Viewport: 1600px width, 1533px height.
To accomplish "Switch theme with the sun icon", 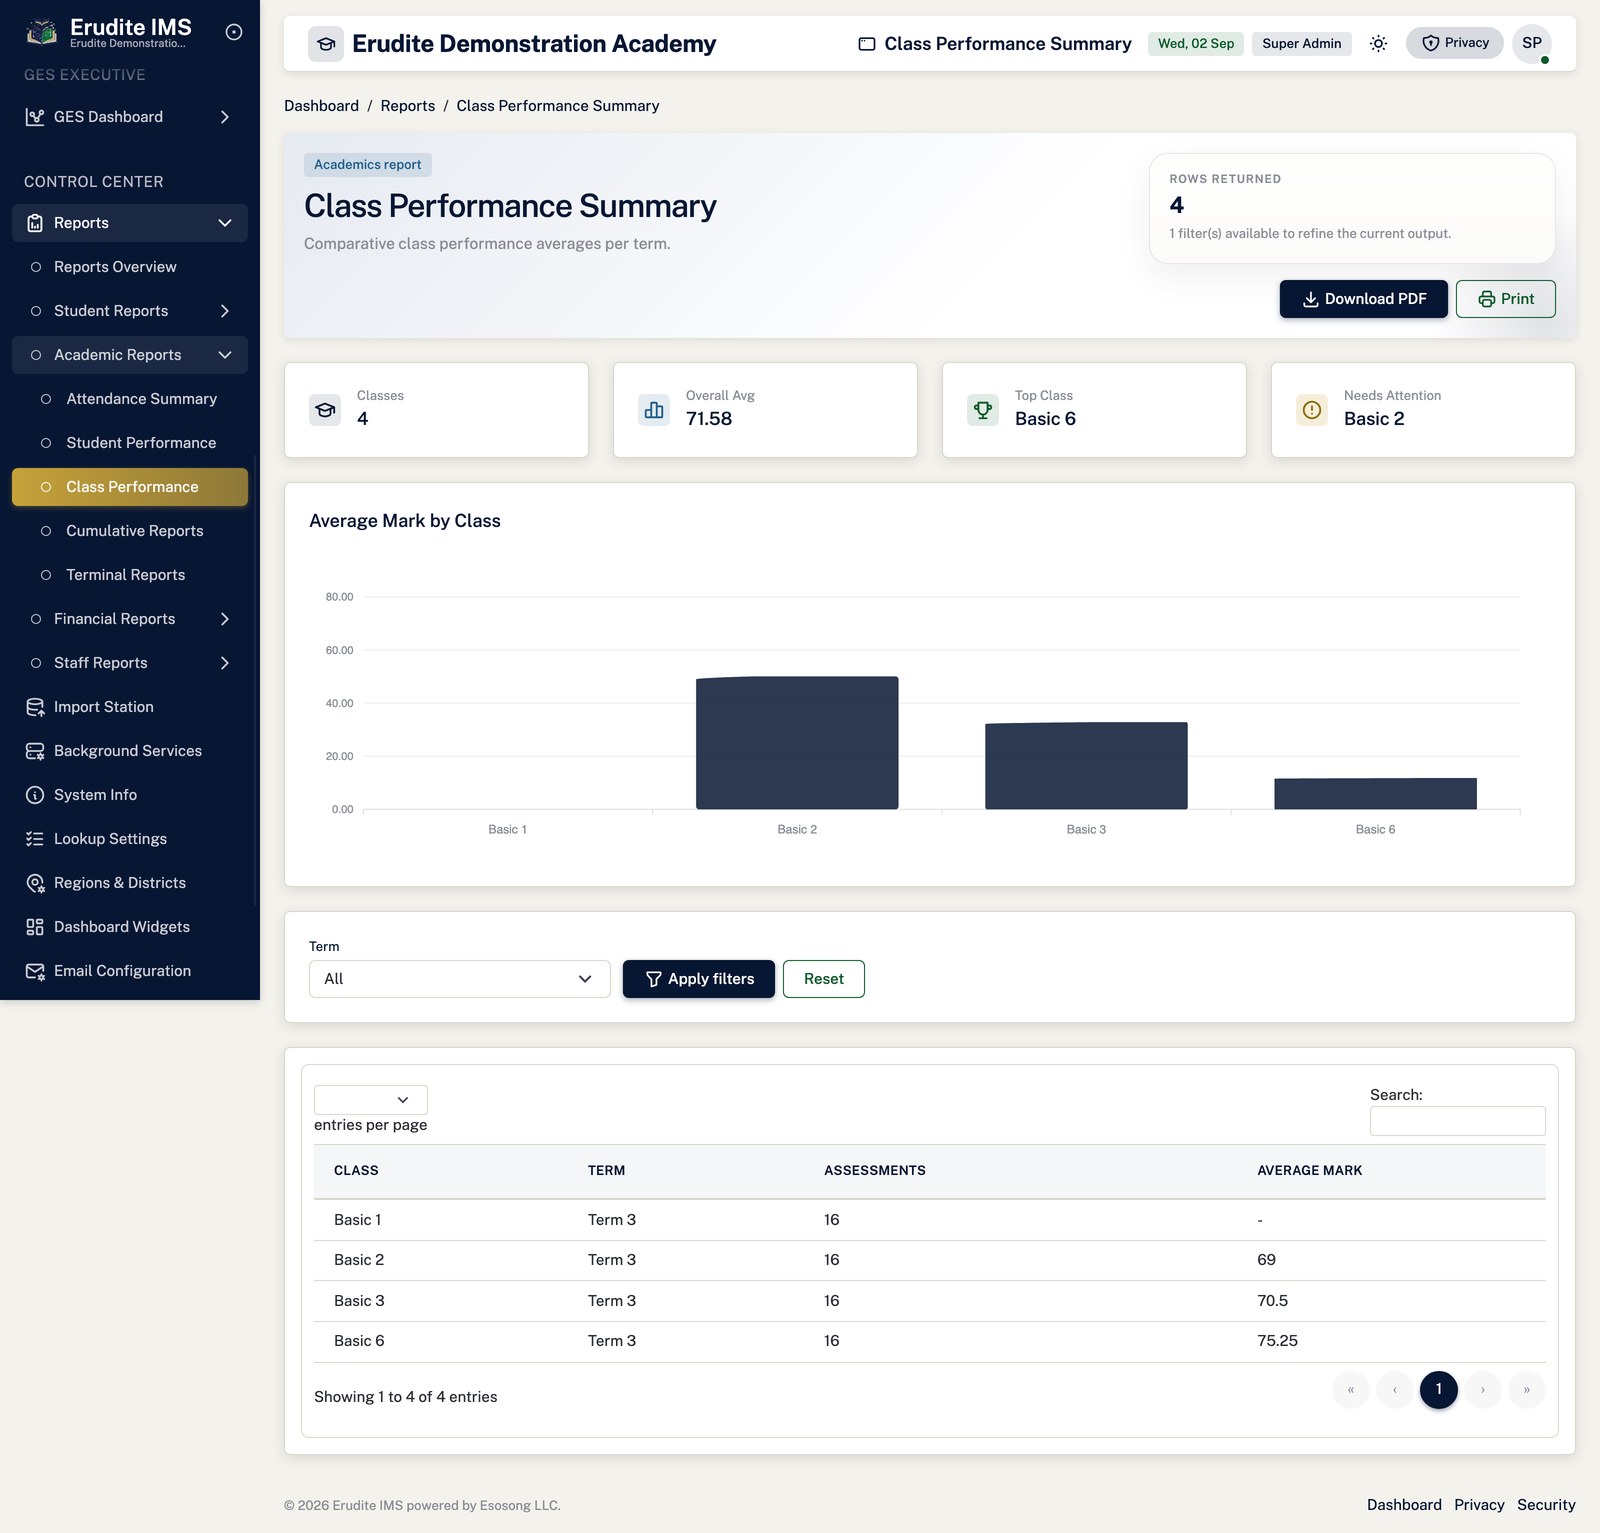I will click(1378, 43).
